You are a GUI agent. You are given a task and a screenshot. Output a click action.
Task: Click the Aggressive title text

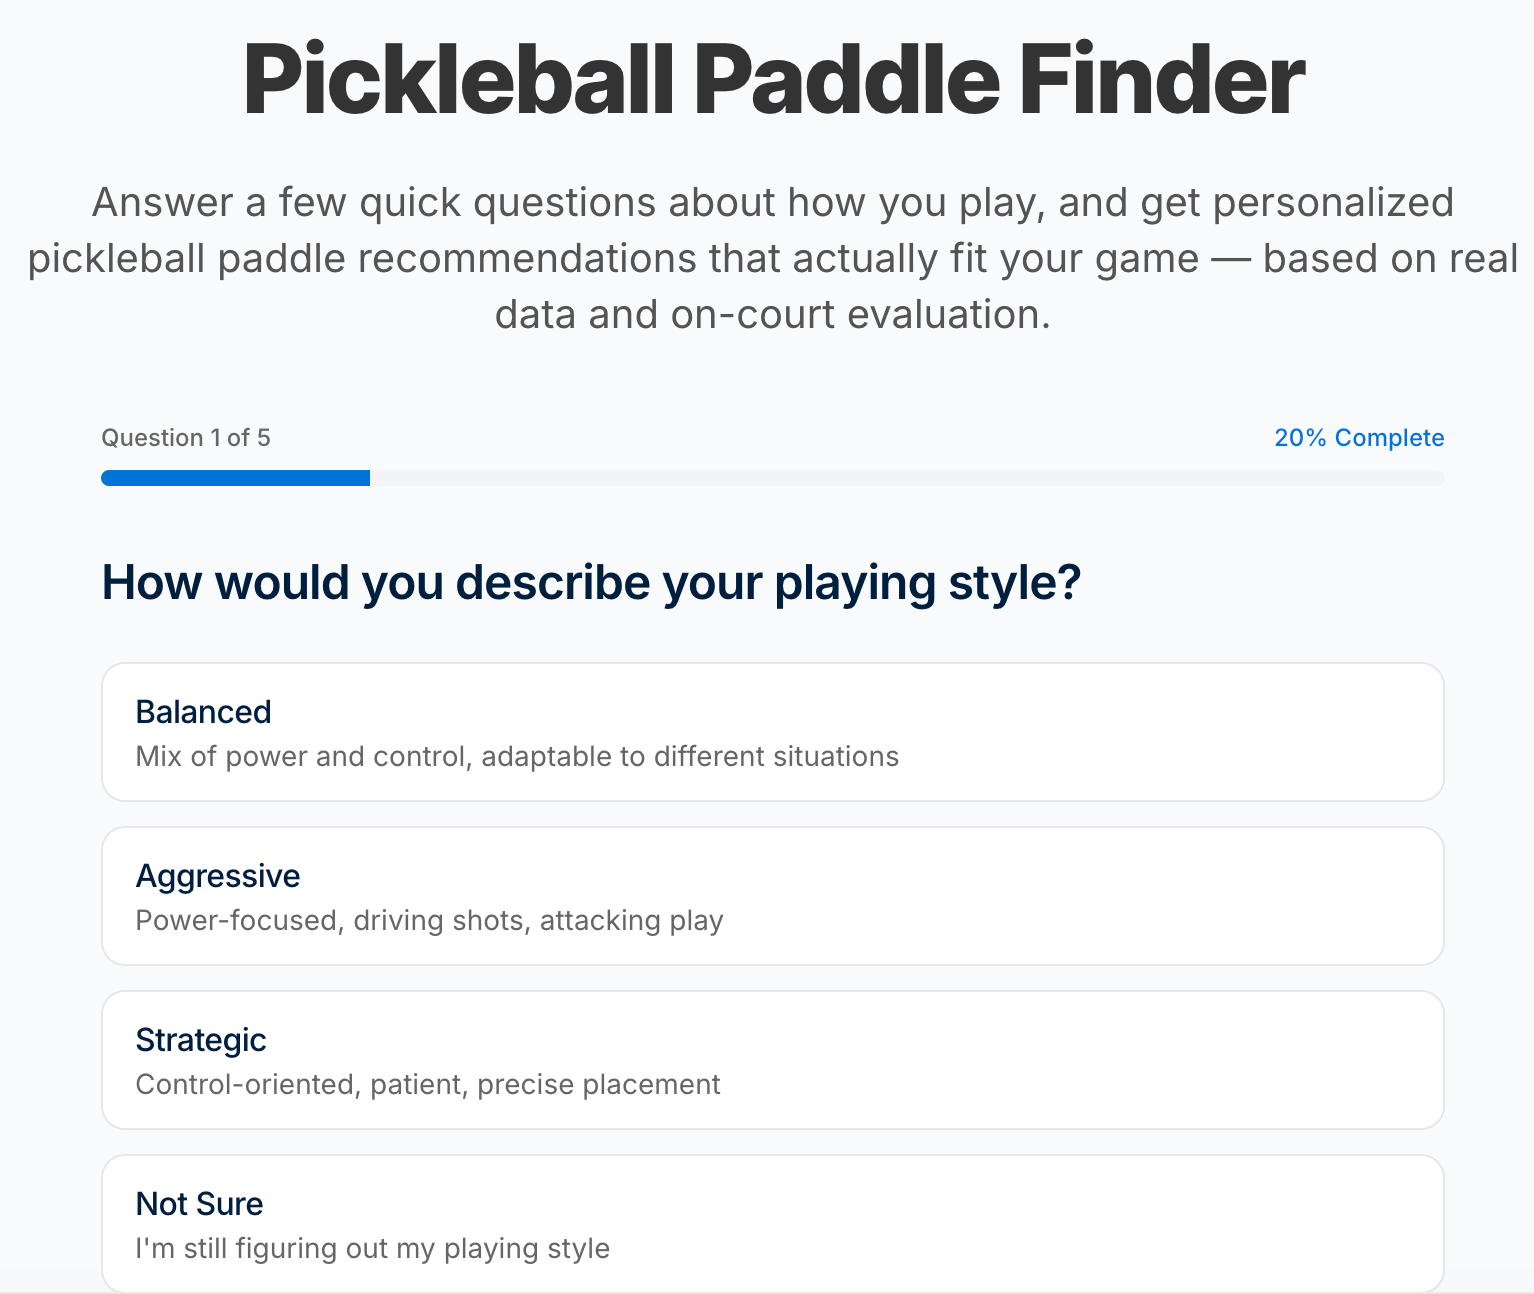coord(218,876)
